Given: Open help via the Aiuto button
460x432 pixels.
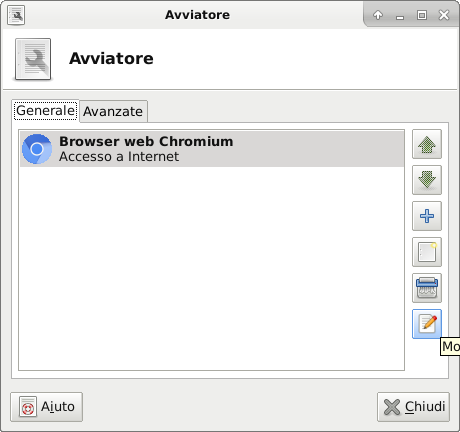Looking at the screenshot, I should tap(47, 407).
